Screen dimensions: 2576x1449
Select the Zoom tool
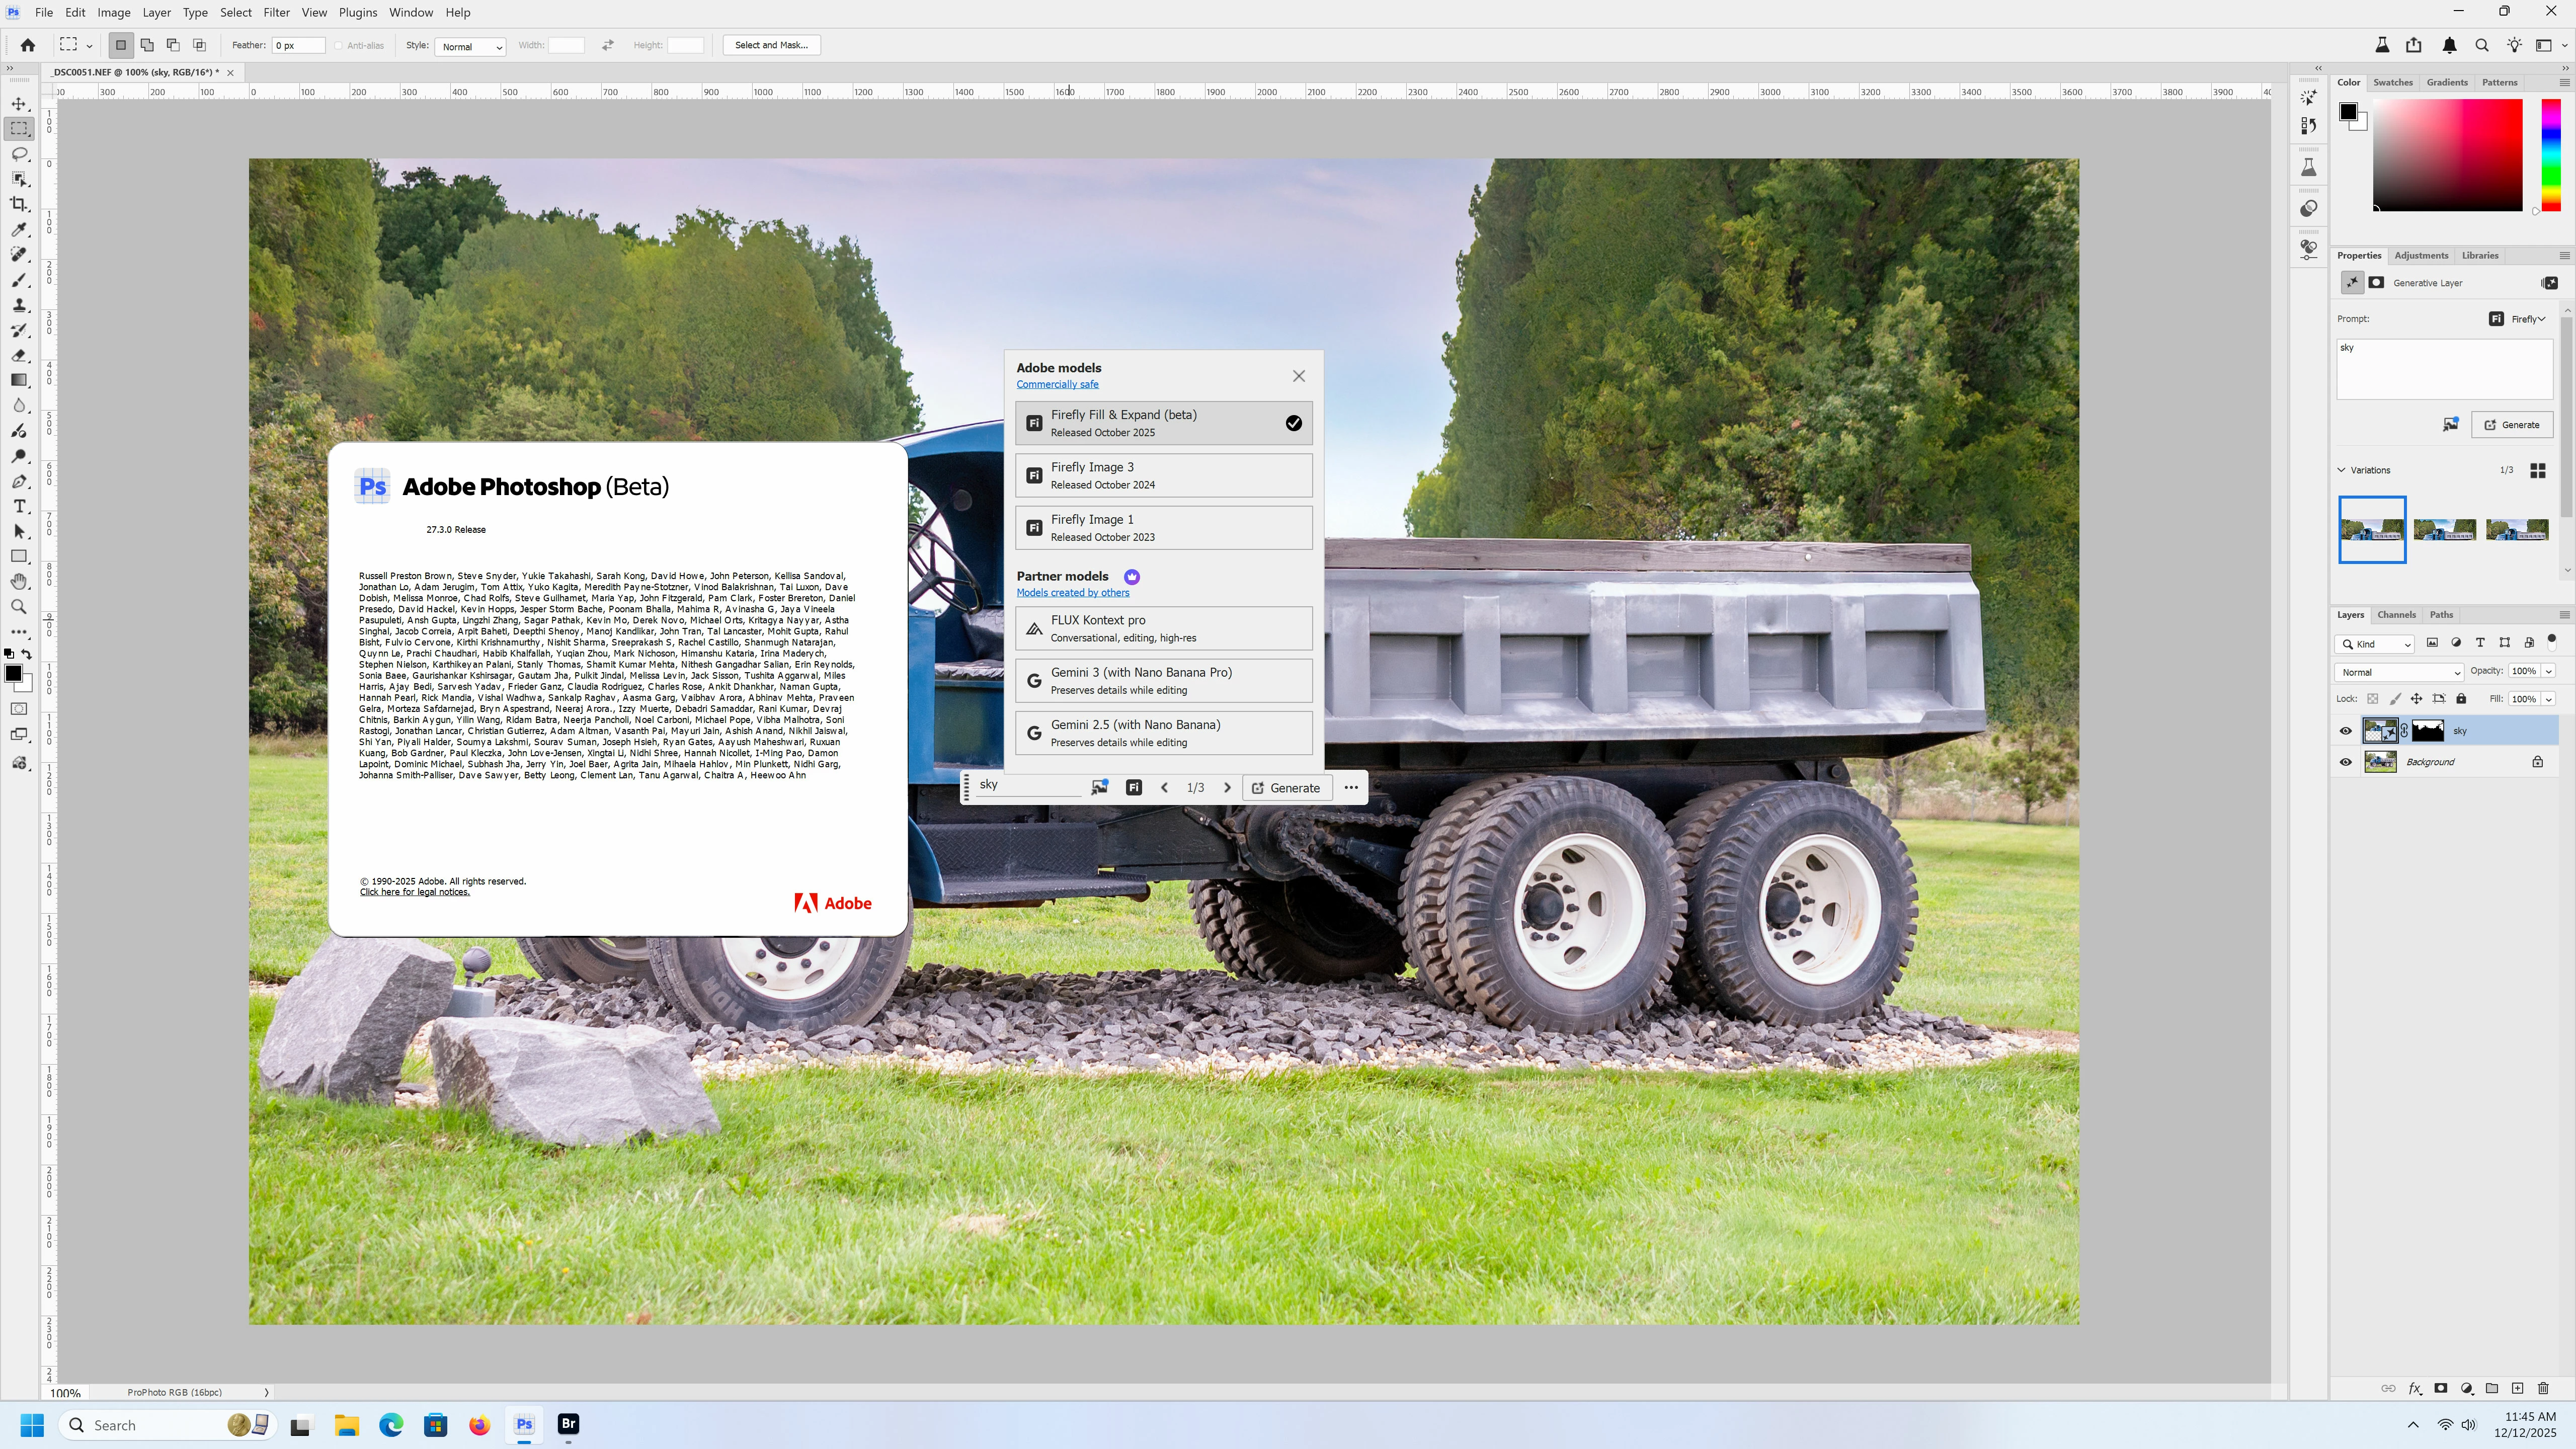point(19,606)
